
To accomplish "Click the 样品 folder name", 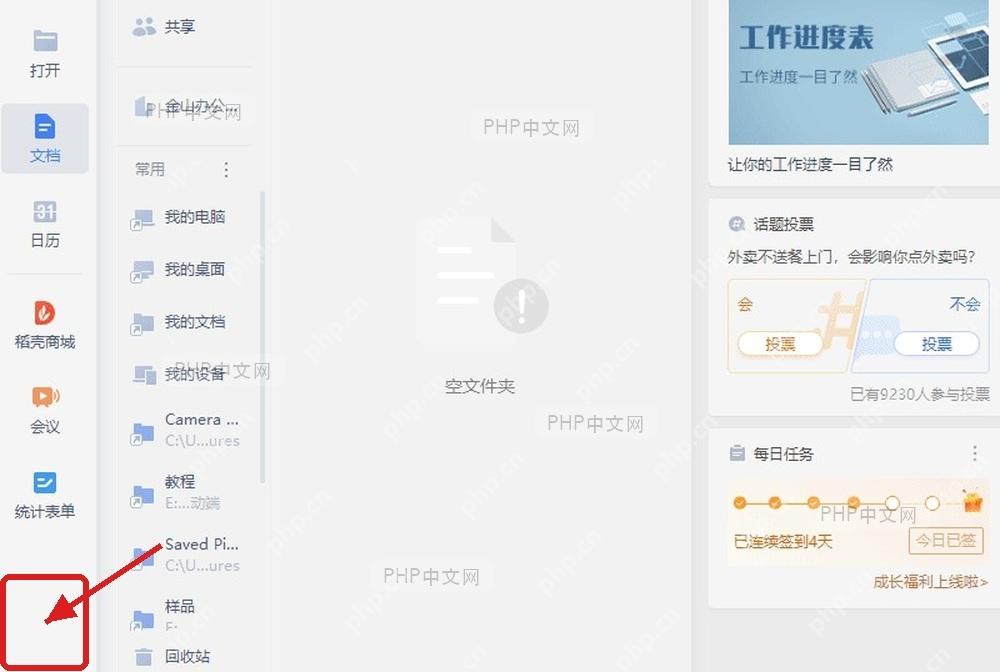I will click(x=180, y=606).
